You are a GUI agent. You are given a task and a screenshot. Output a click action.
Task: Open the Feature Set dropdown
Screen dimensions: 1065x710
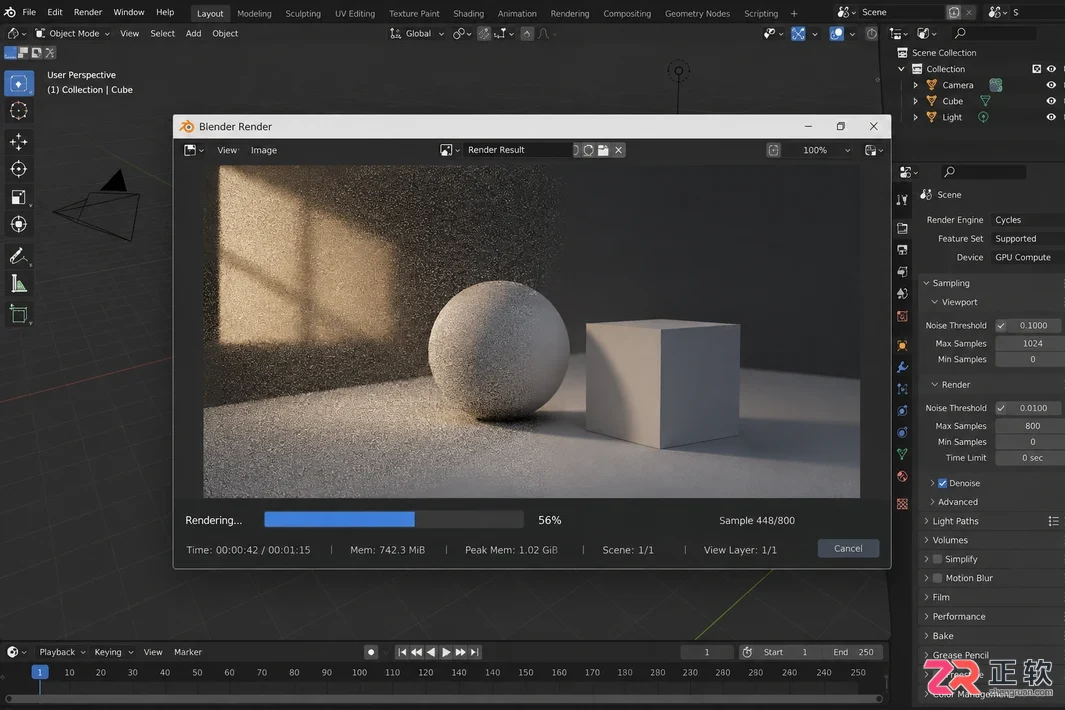[x=1029, y=238]
